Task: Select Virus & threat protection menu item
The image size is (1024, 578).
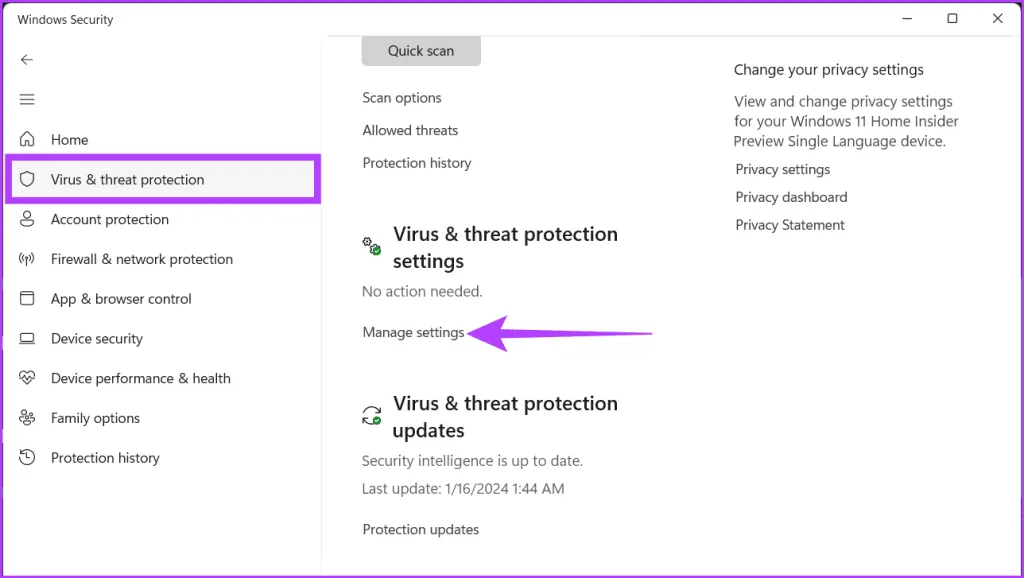Action: point(127,180)
